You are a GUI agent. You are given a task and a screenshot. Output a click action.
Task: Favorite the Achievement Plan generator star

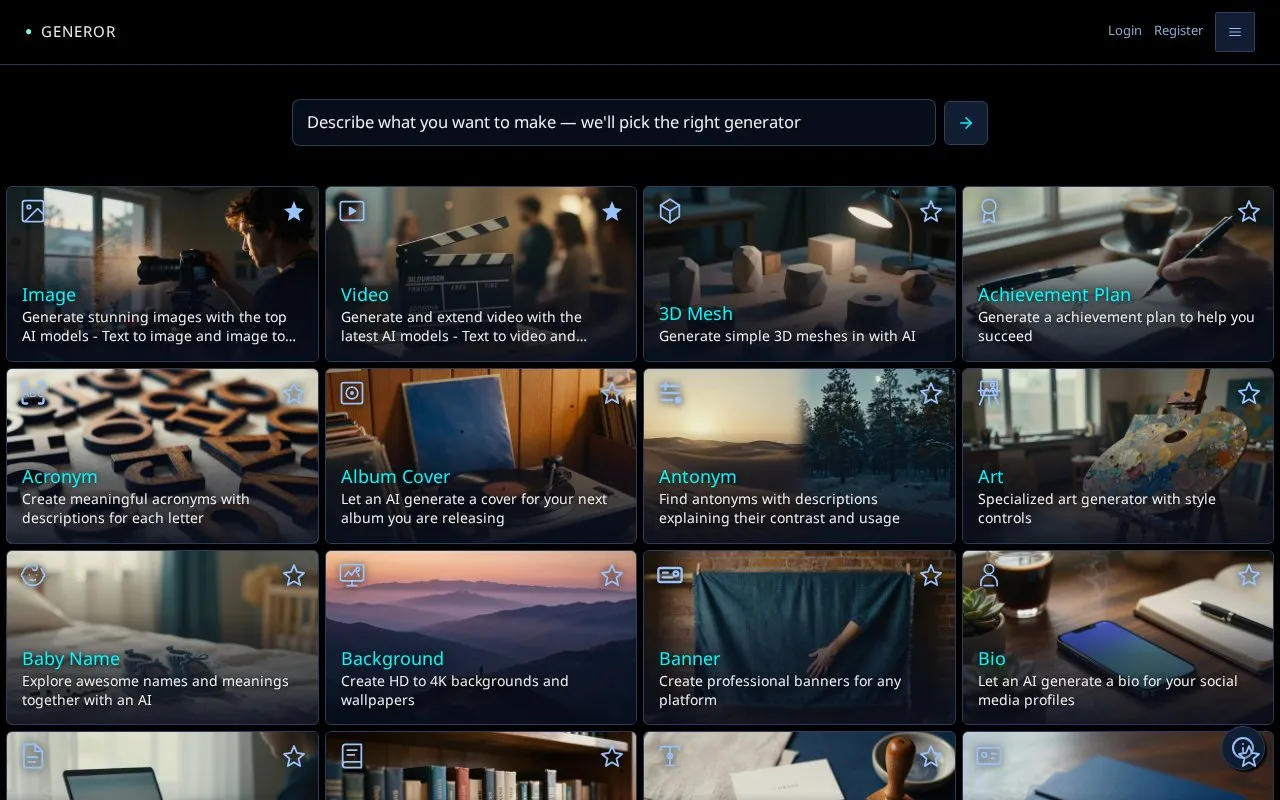[x=1249, y=211]
